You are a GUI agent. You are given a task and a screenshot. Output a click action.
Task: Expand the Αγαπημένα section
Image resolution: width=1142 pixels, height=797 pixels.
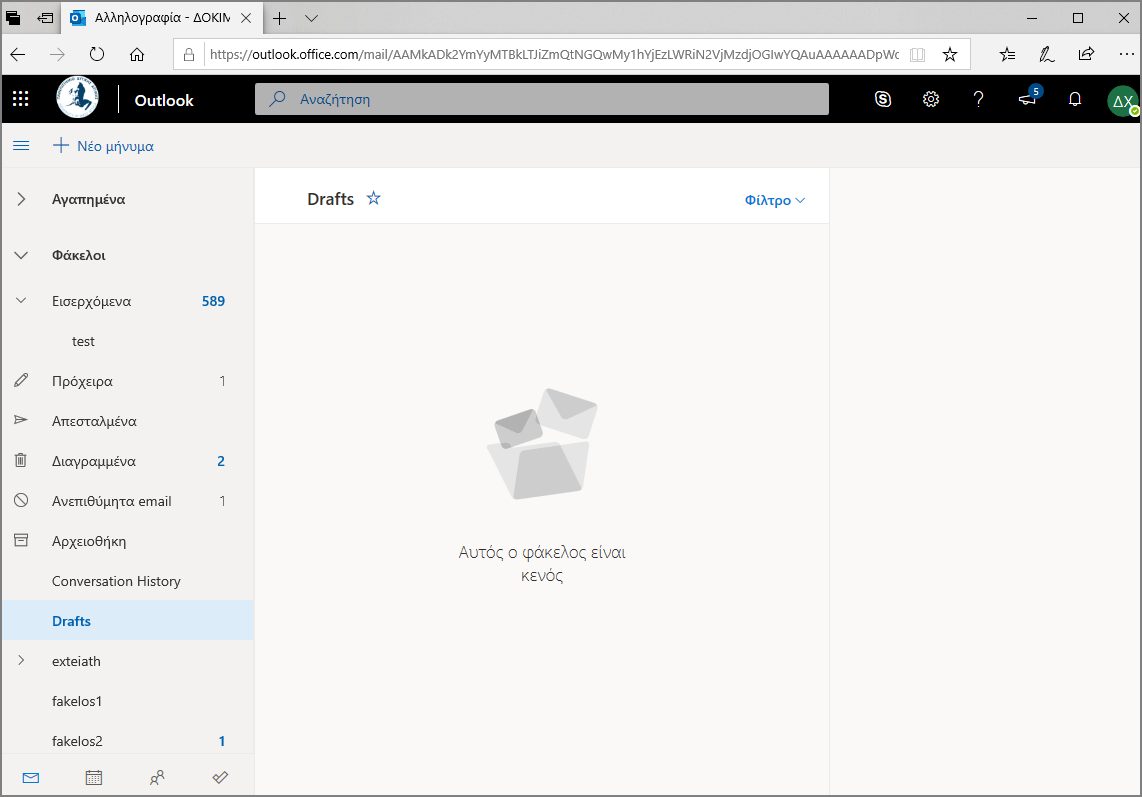coord(21,199)
